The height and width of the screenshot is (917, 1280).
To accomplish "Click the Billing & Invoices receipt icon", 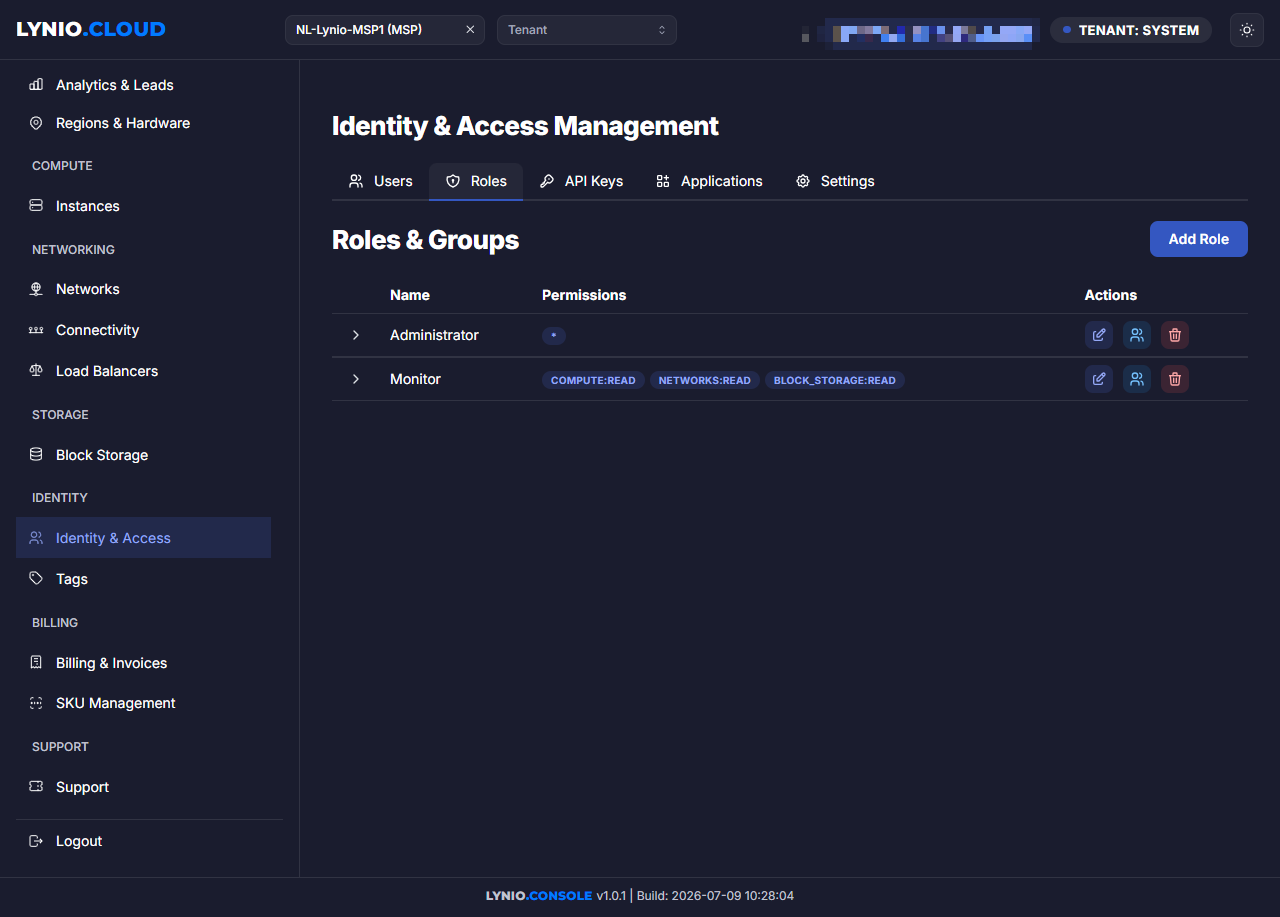I will pyautogui.click(x=36, y=663).
